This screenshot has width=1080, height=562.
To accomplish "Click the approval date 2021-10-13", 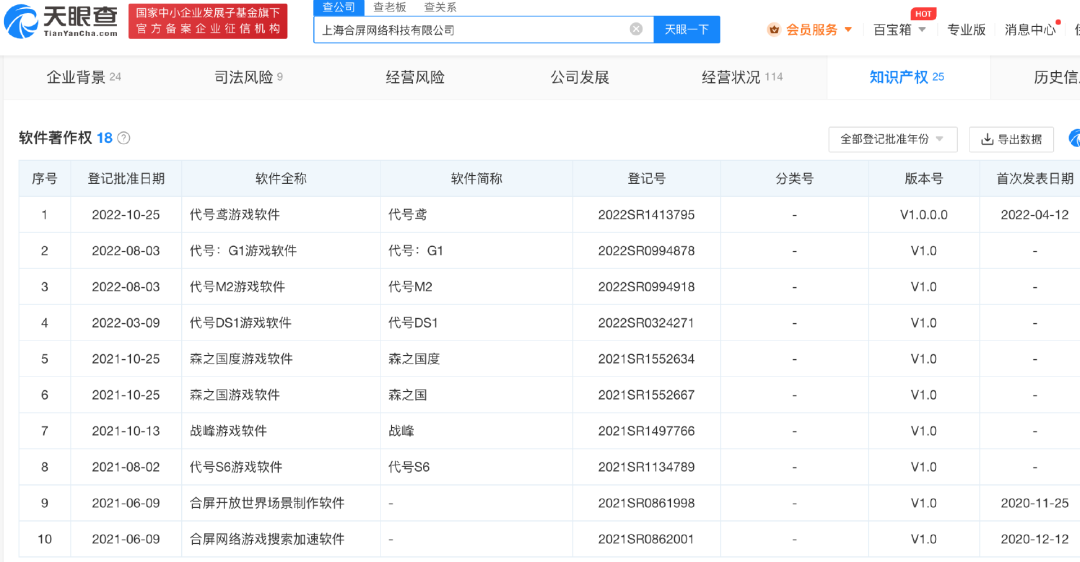I will [x=126, y=430].
